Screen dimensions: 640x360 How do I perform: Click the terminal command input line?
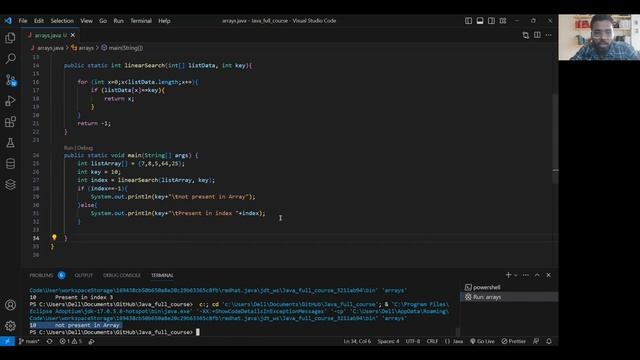(243, 332)
